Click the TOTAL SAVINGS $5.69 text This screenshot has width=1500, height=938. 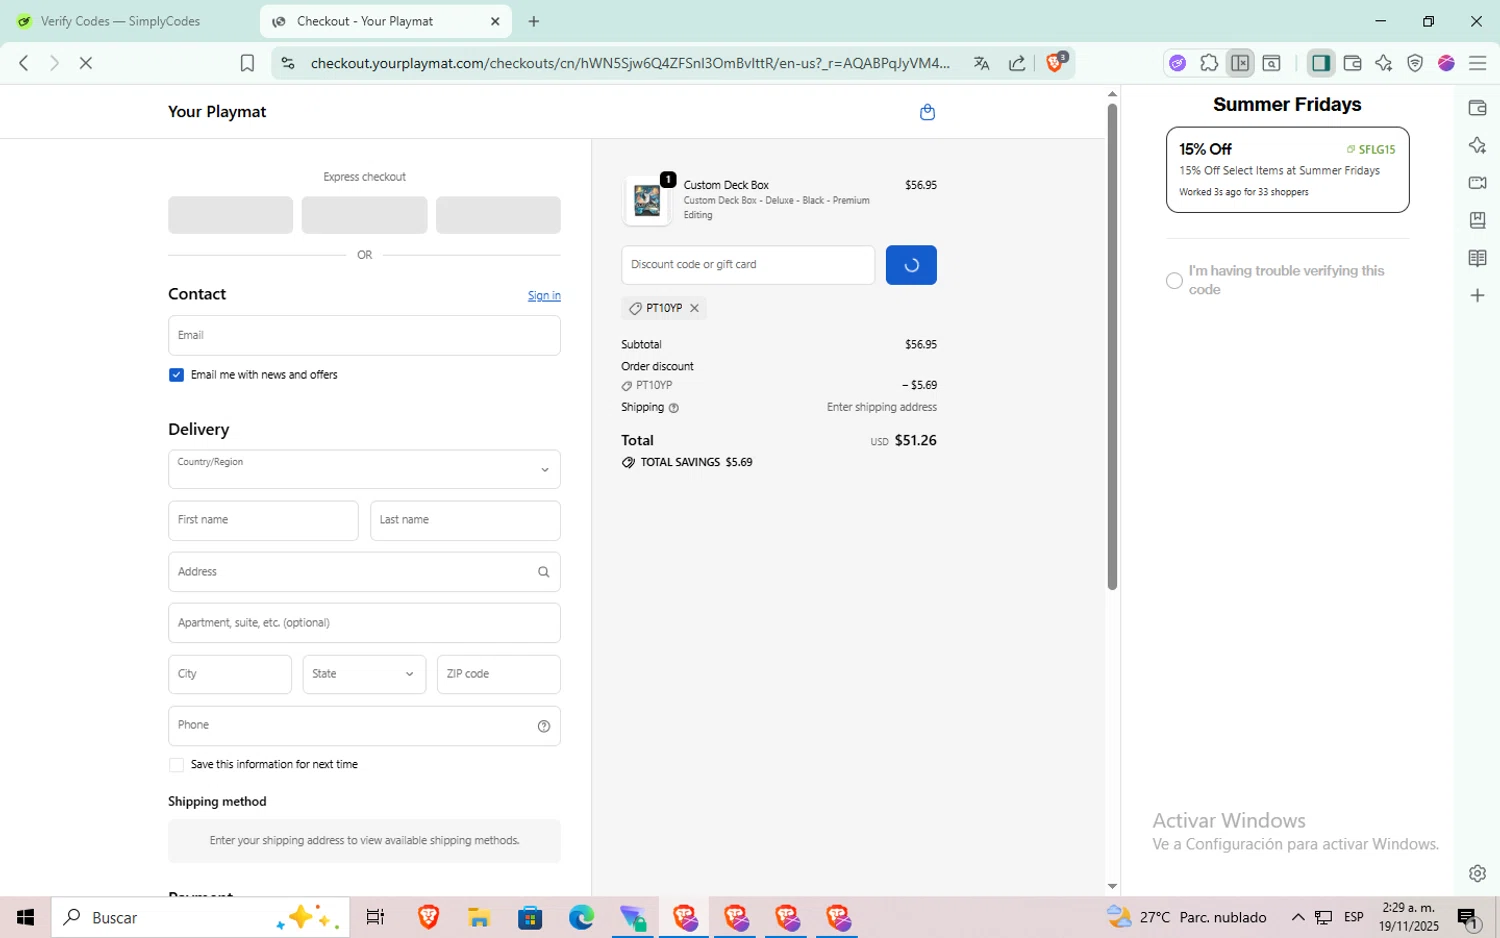coord(696,463)
